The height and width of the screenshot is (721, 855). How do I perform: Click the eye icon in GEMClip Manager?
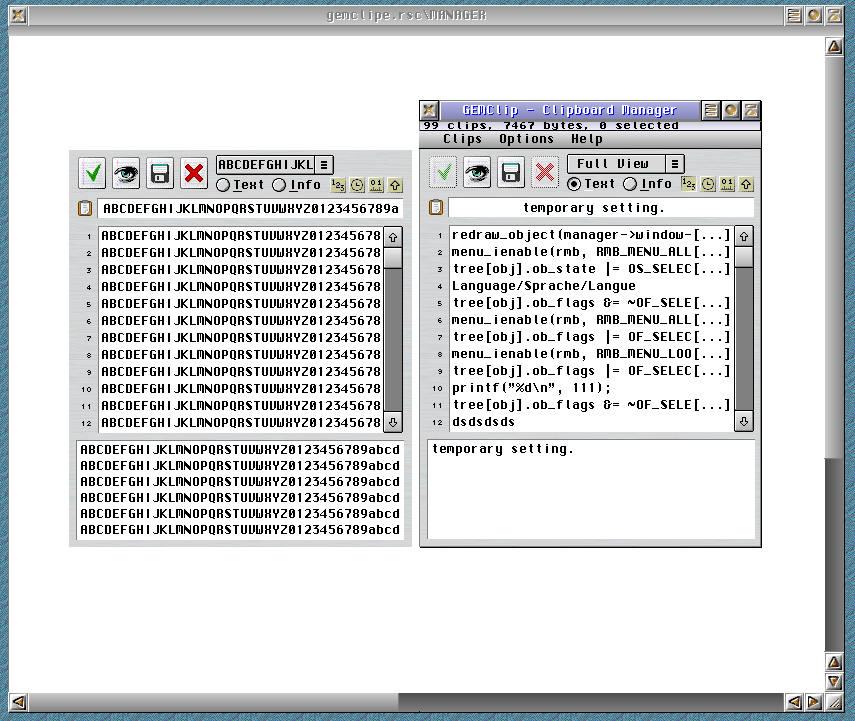pyautogui.click(x=477, y=172)
